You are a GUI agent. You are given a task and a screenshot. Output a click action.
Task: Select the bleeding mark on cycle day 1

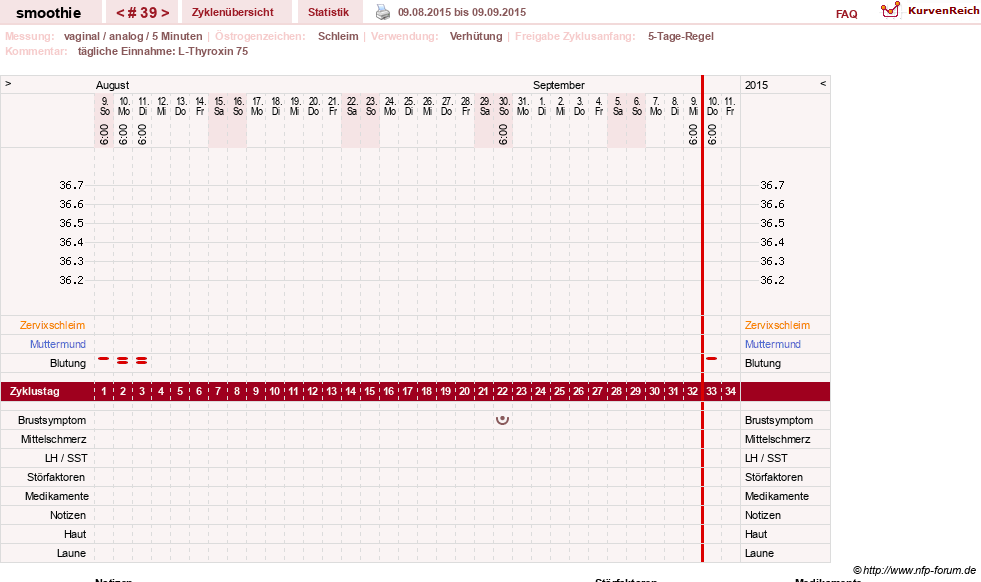tap(104, 359)
